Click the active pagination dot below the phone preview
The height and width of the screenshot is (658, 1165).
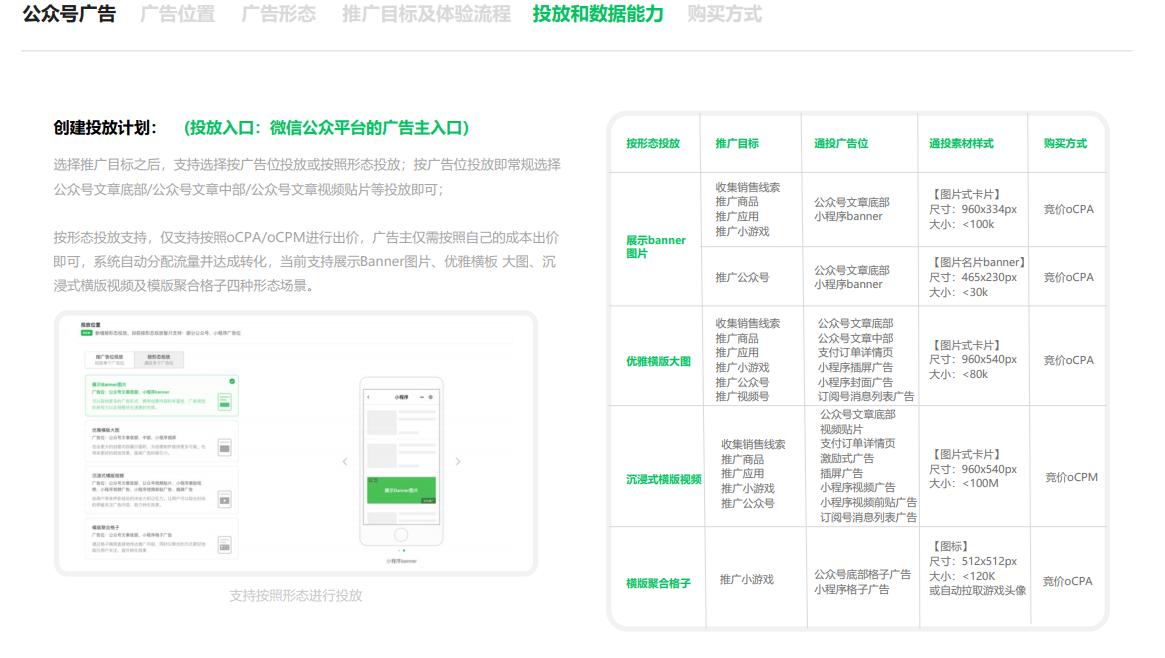coord(404,550)
